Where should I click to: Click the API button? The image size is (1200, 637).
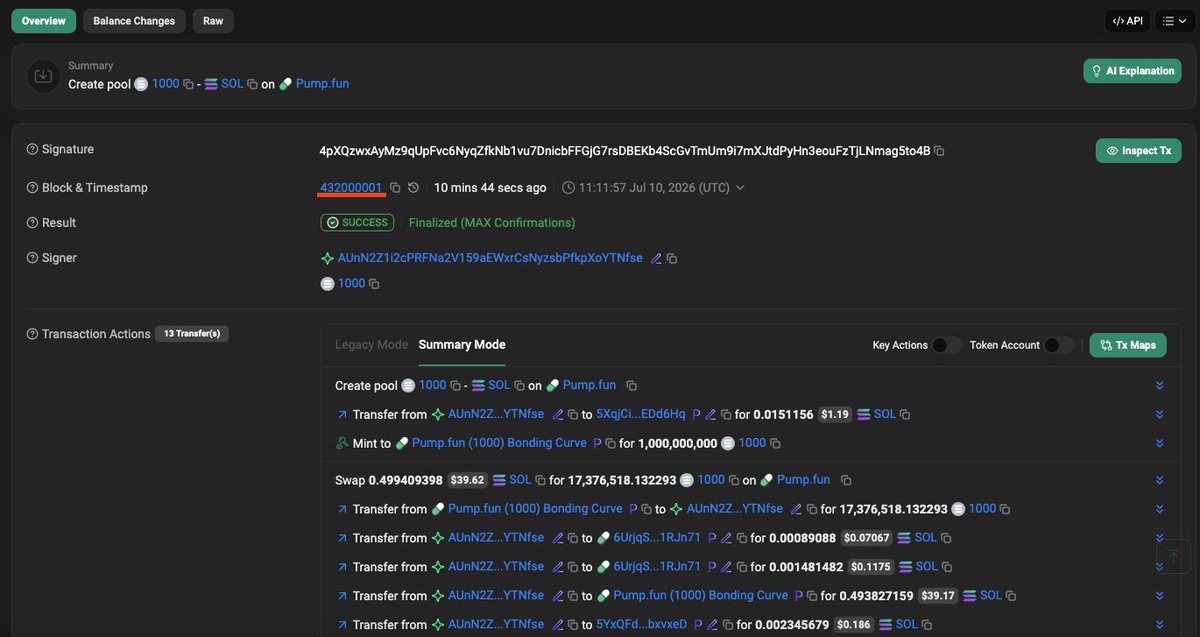click(1128, 20)
